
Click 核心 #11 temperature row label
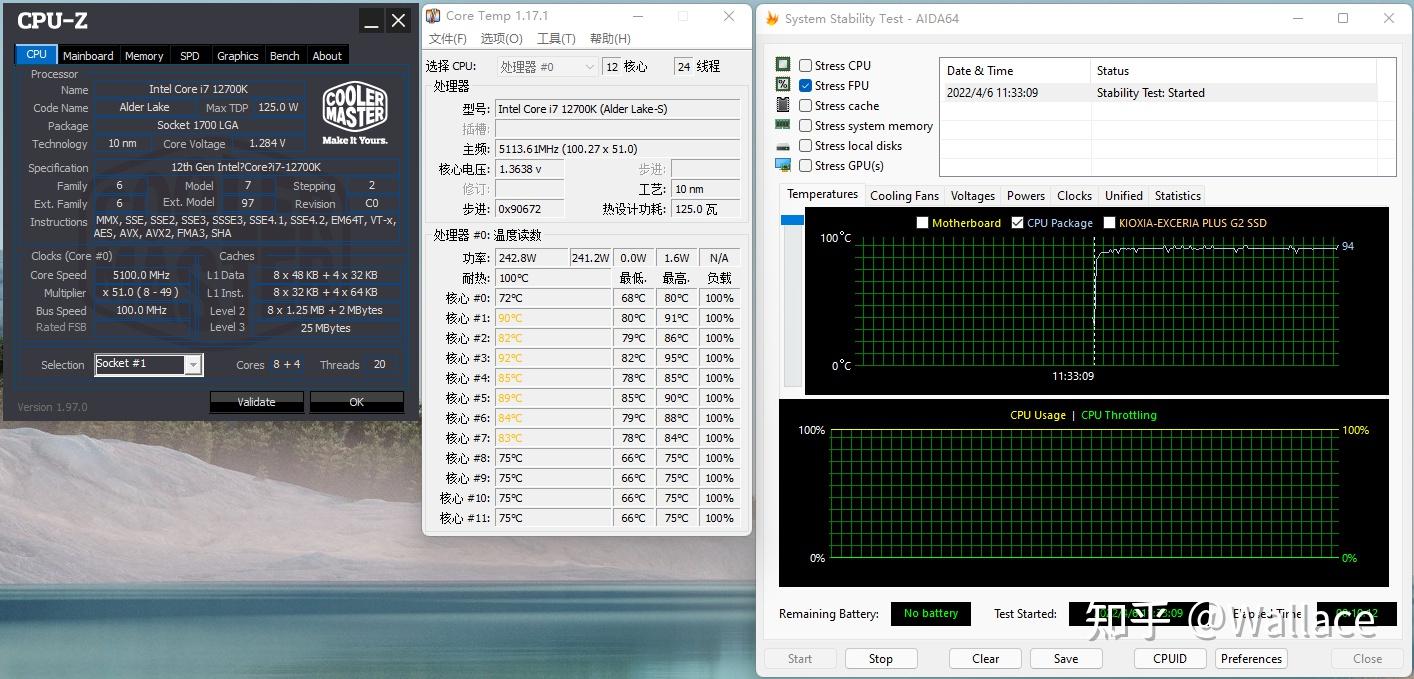coord(465,519)
